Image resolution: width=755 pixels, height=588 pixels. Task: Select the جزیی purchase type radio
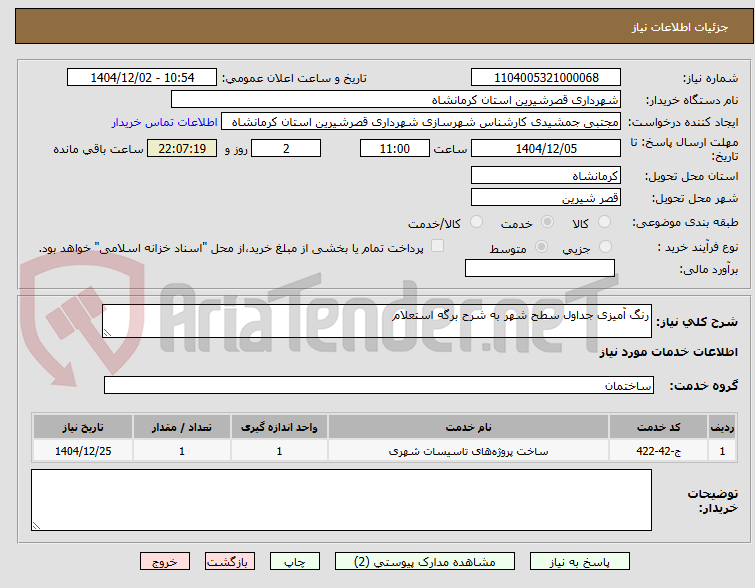tap(605, 247)
